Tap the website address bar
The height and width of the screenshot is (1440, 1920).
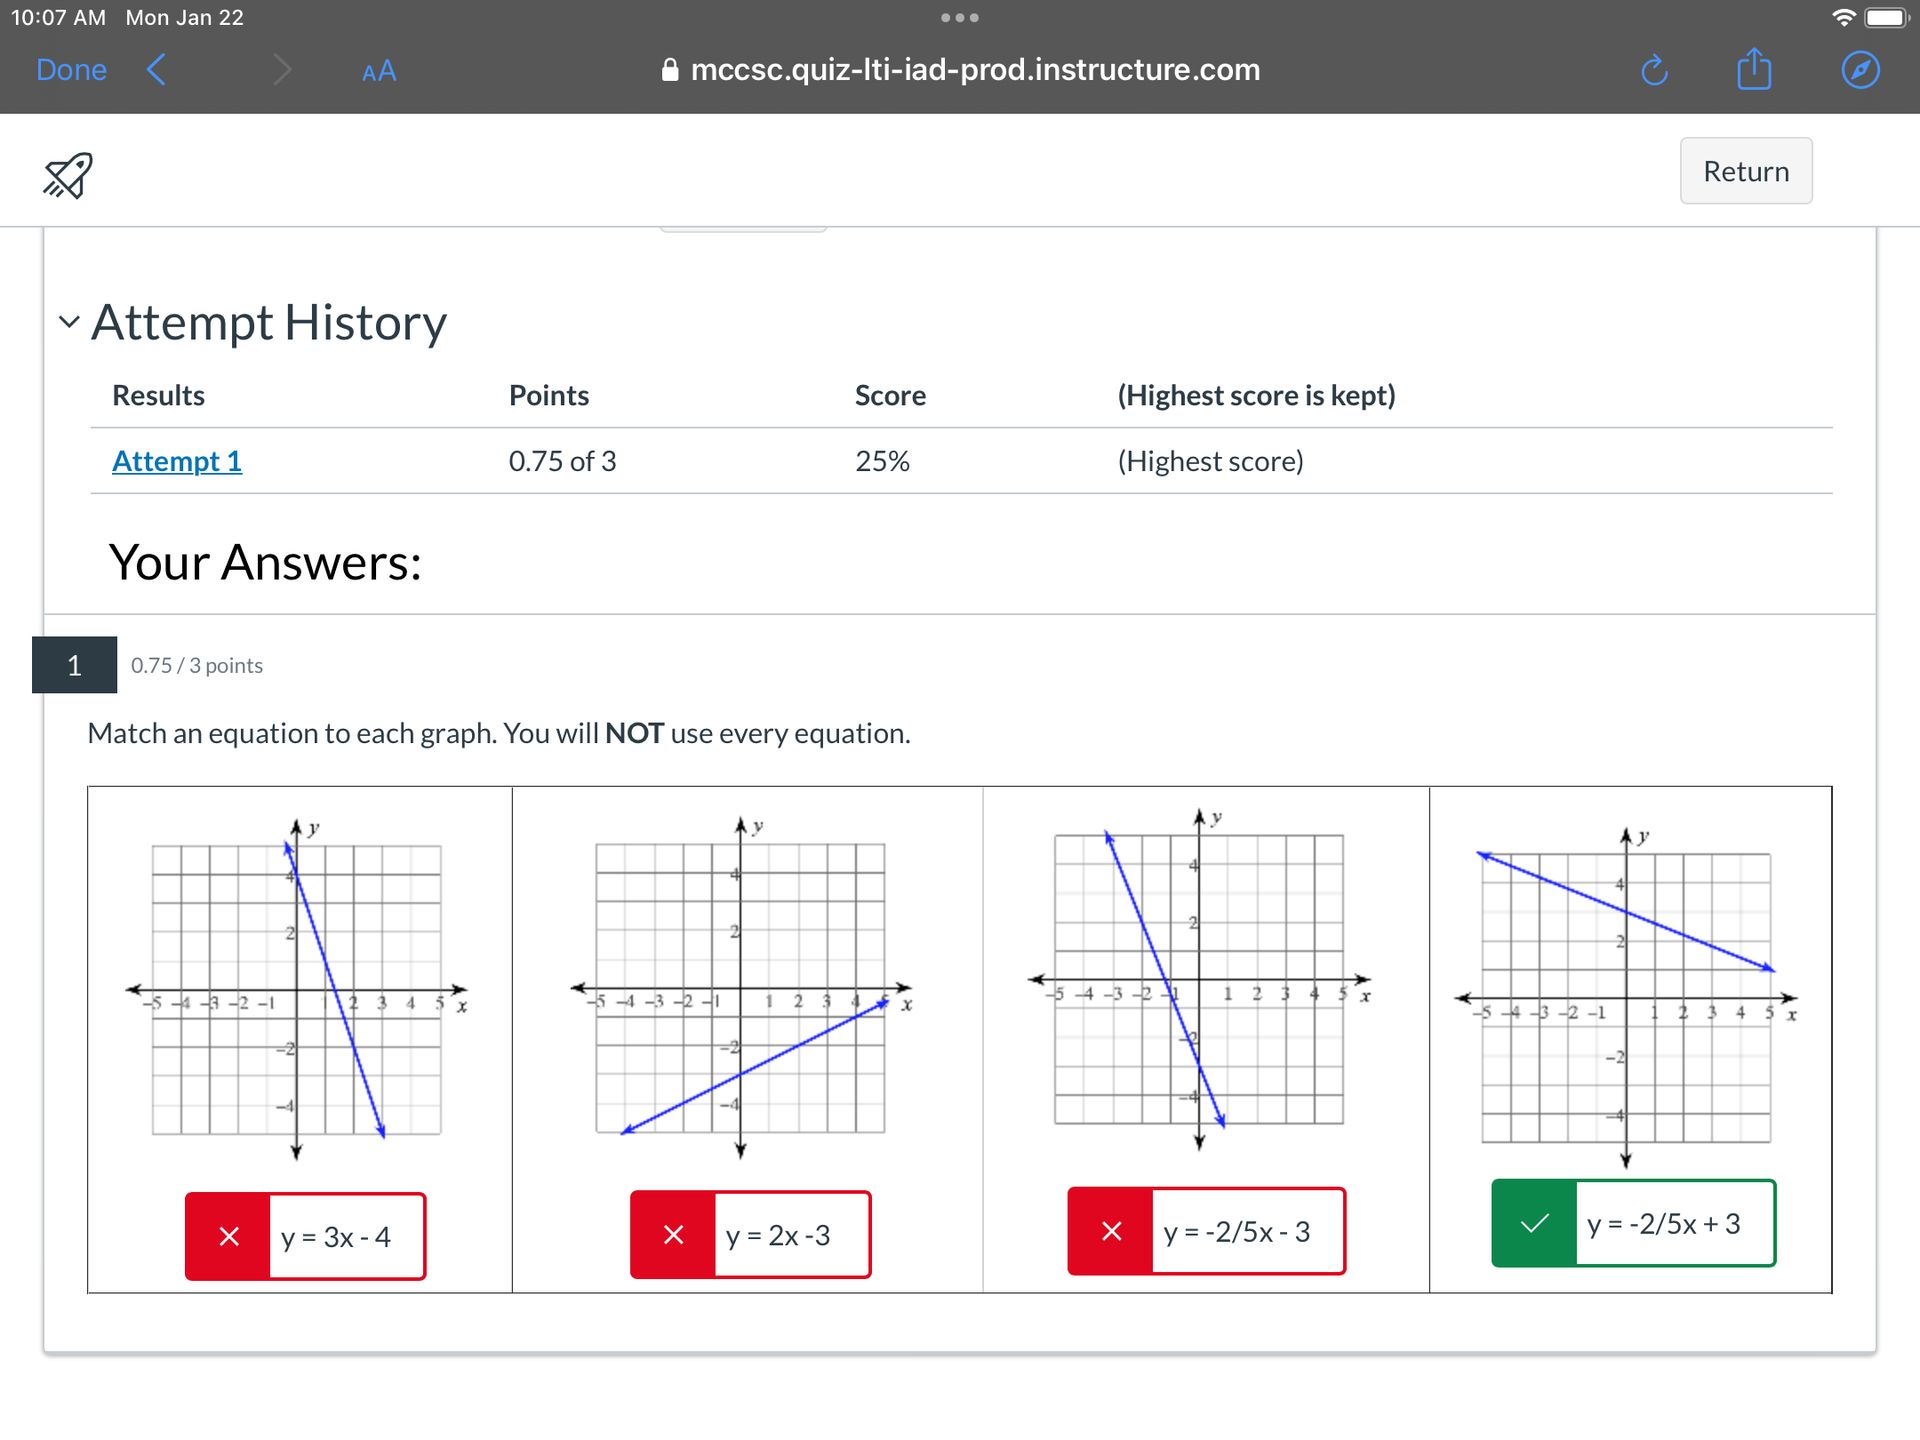[960, 70]
